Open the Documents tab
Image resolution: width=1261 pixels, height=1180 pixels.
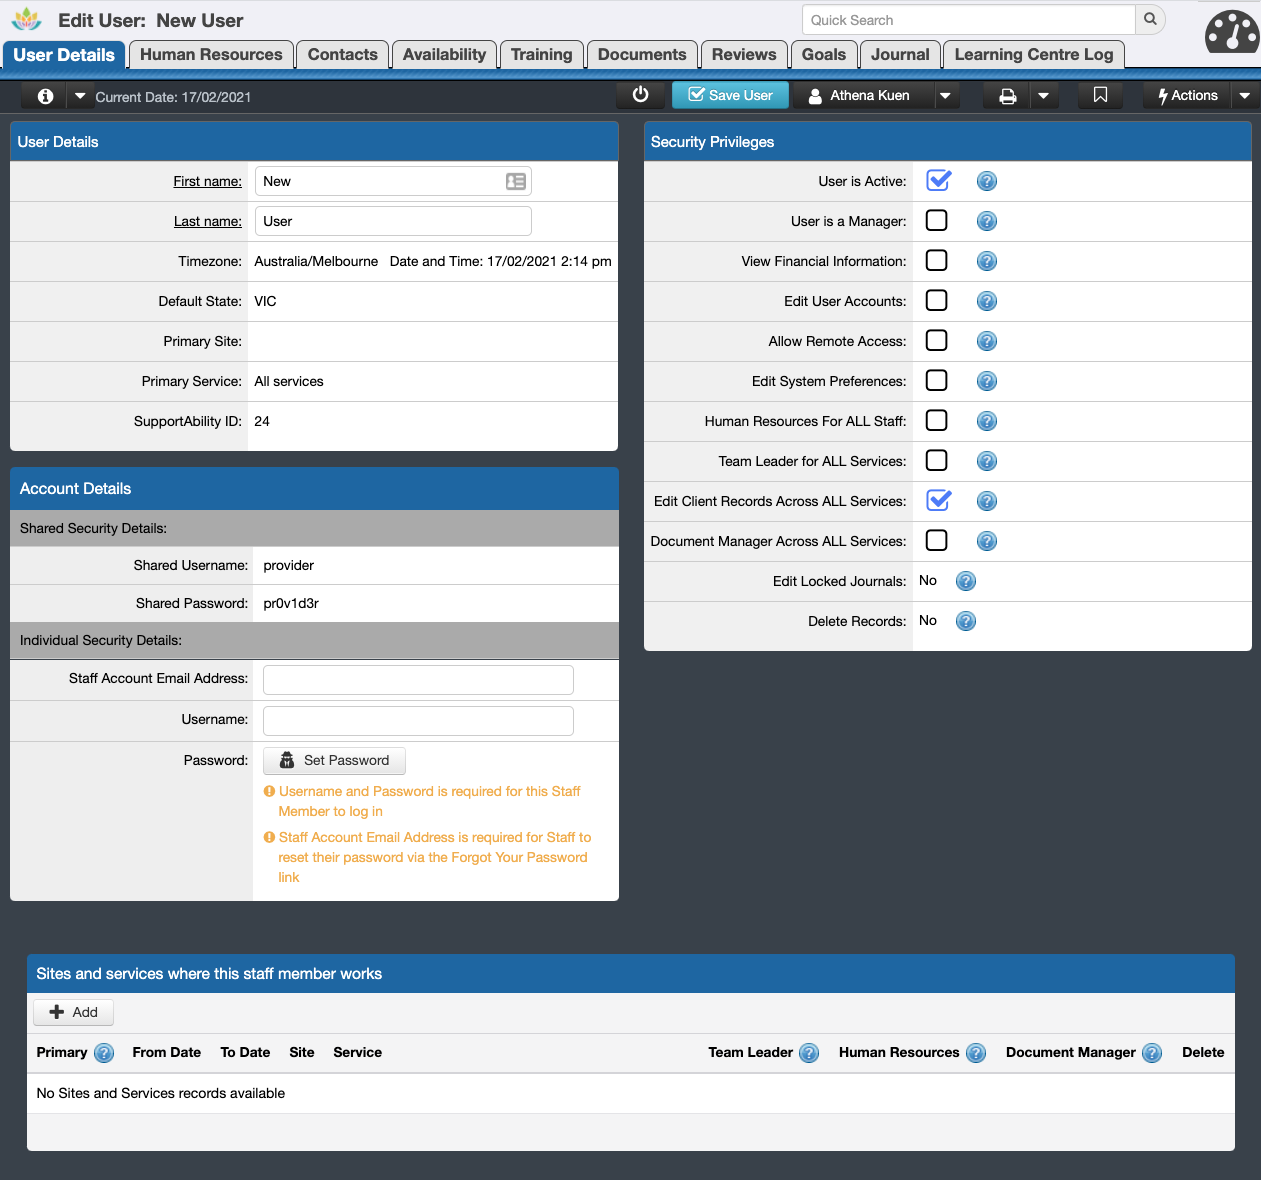642,55
